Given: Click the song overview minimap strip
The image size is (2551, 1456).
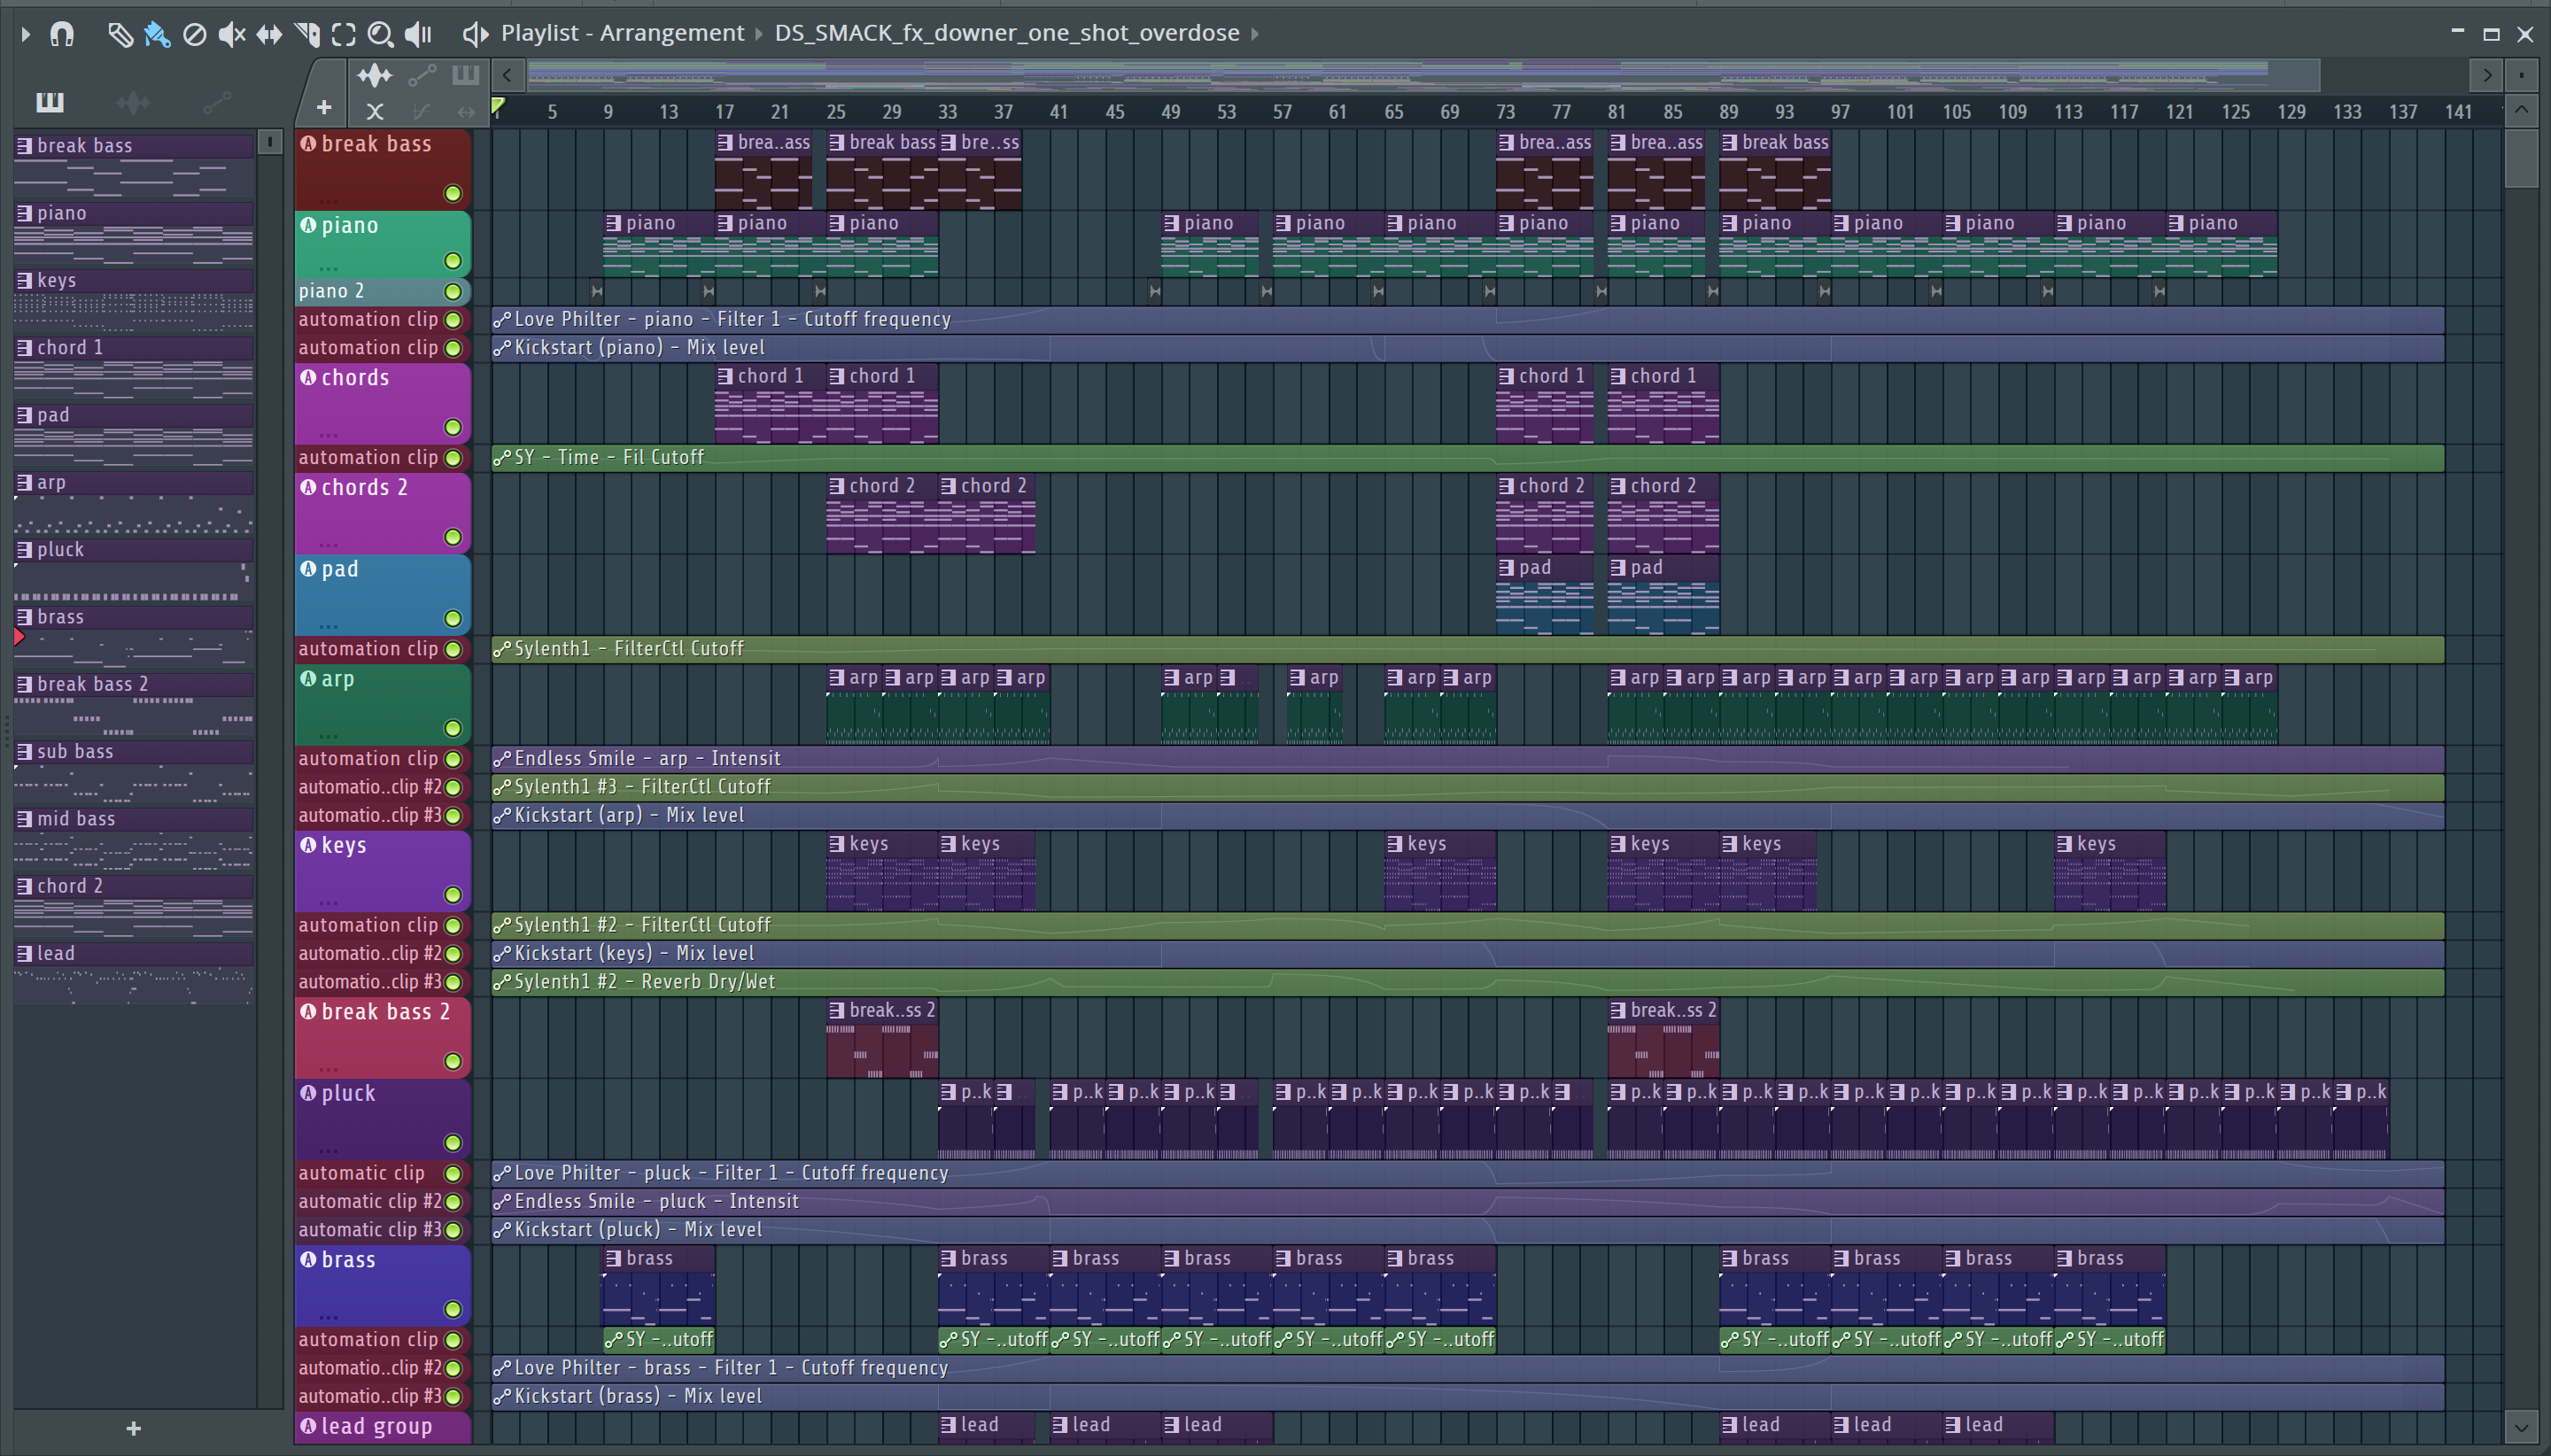Looking at the screenshot, I should click(1422, 75).
